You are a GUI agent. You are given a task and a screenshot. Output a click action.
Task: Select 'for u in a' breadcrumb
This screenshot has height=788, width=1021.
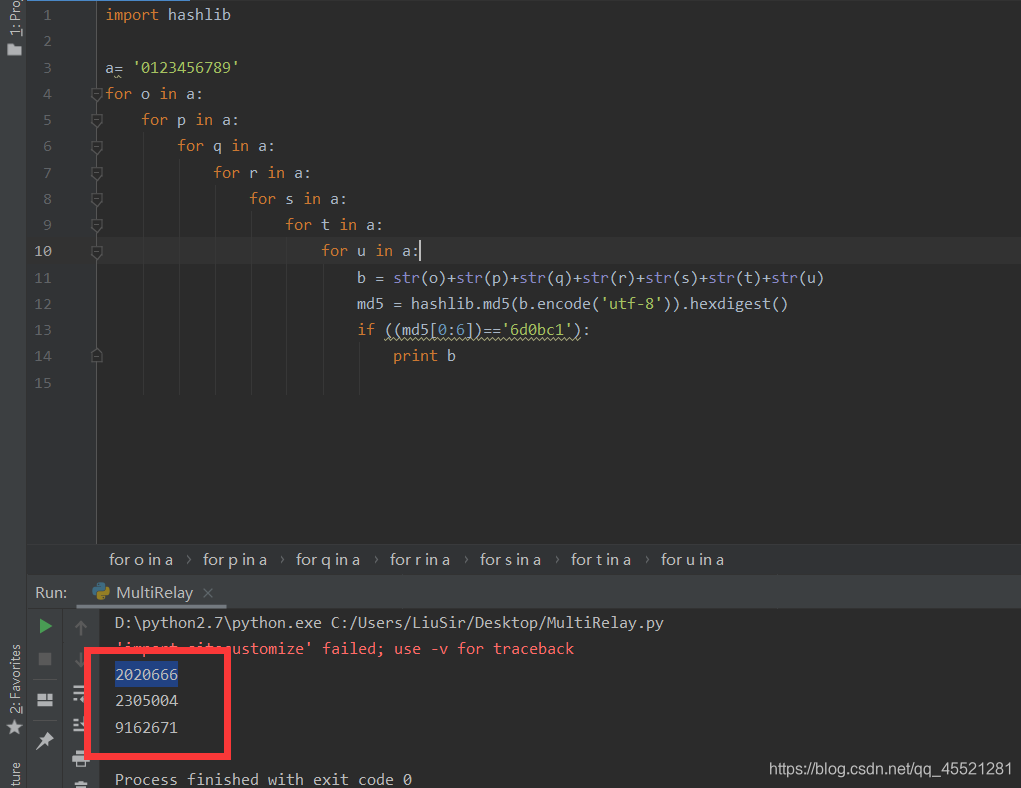(x=692, y=560)
